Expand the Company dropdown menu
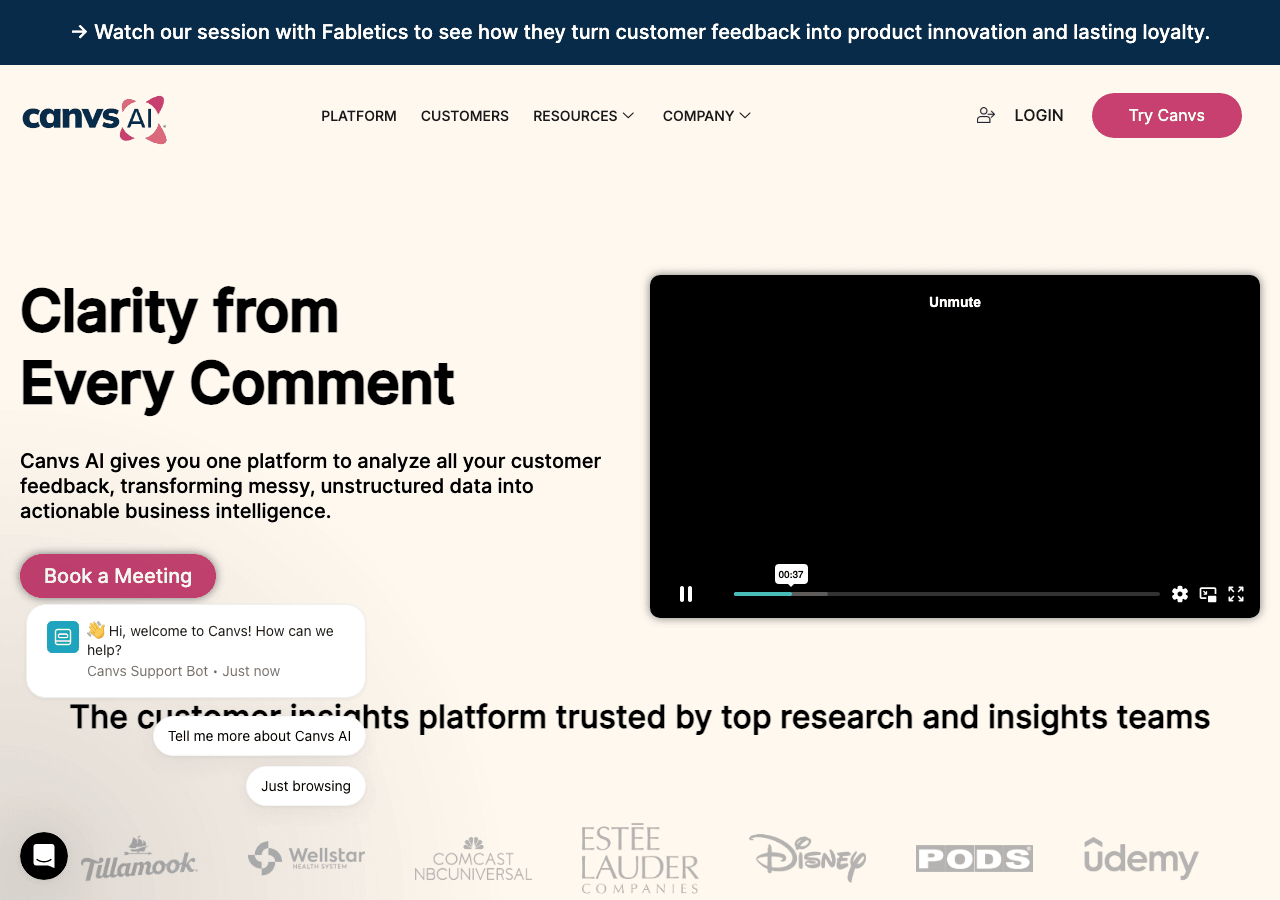 707,116
